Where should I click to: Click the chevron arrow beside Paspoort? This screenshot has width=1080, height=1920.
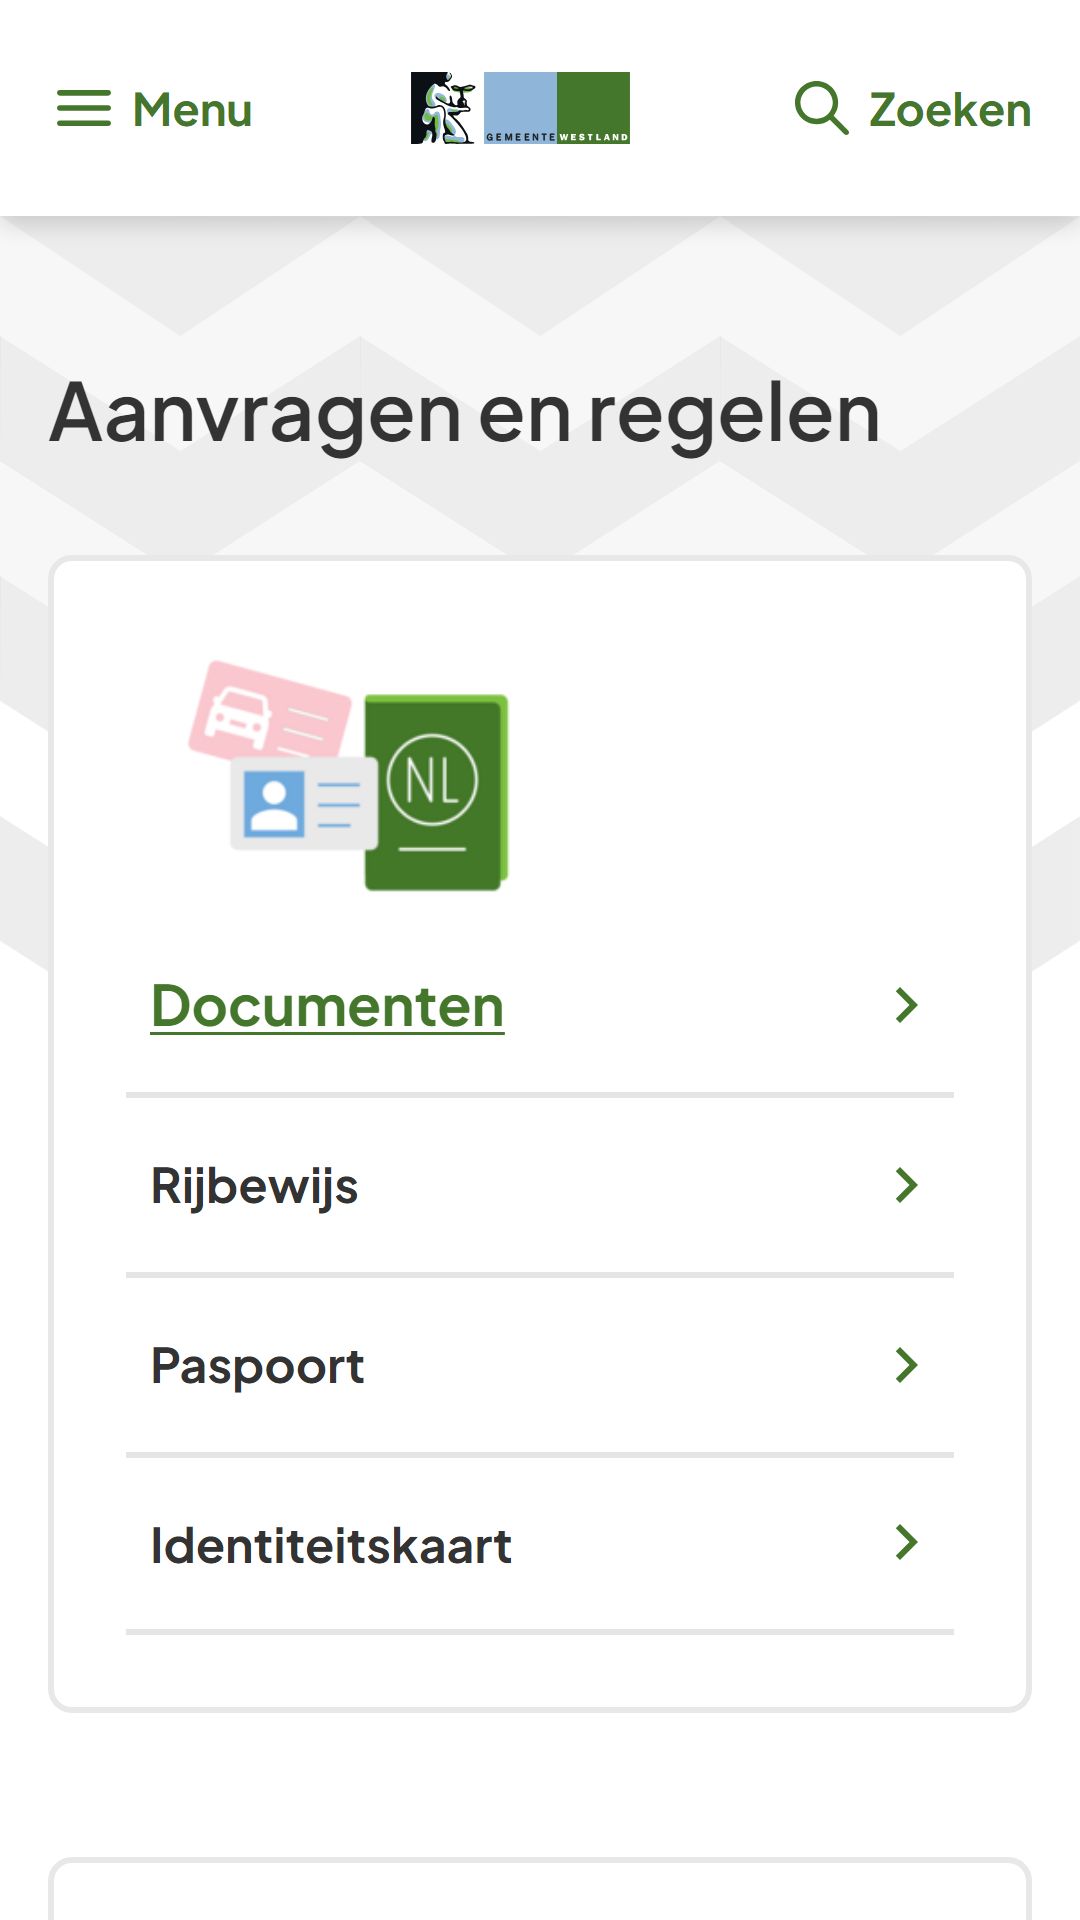(x=906, y=1365)
